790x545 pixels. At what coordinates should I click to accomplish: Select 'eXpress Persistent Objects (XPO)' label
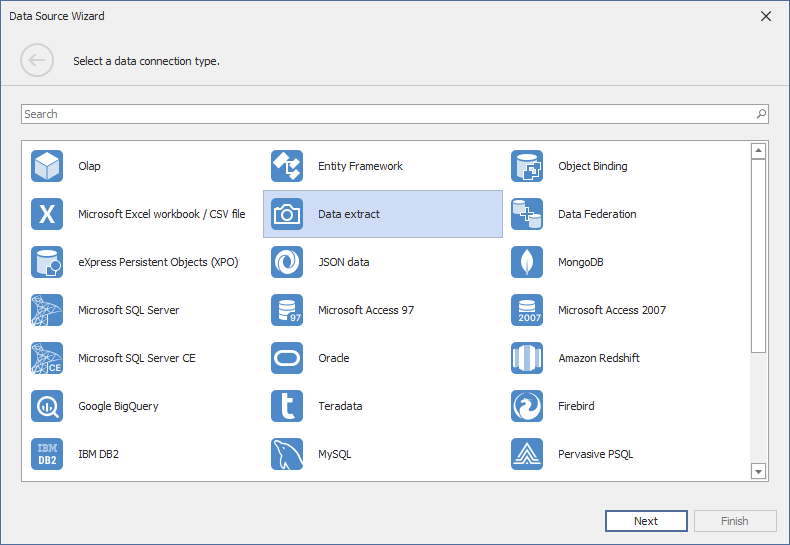[158, 262]
